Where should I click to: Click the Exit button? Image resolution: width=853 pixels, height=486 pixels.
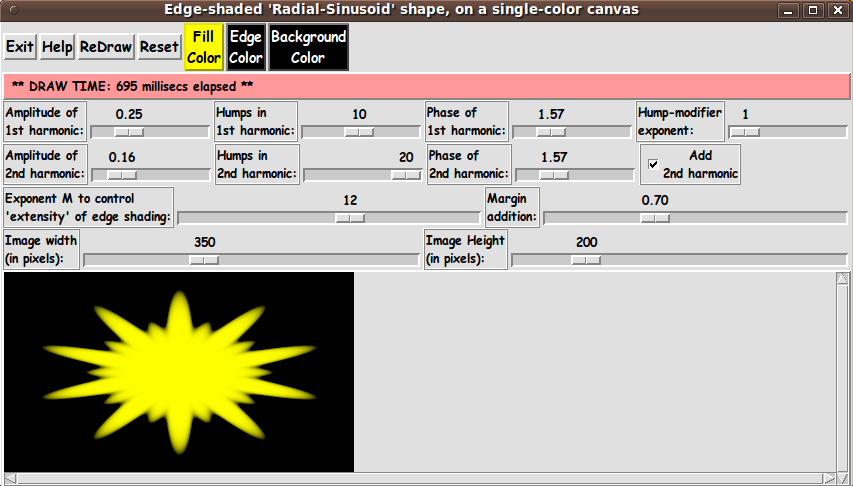click(20, 47)
